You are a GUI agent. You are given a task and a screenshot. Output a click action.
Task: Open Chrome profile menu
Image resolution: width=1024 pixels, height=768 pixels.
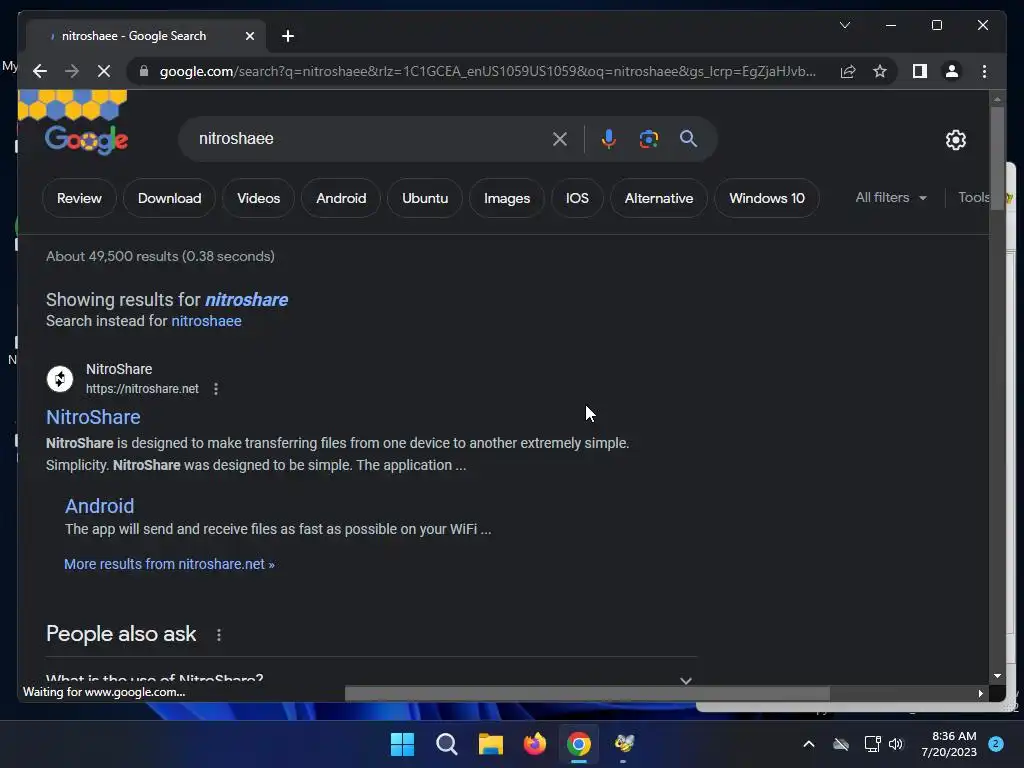click(952, 71)
